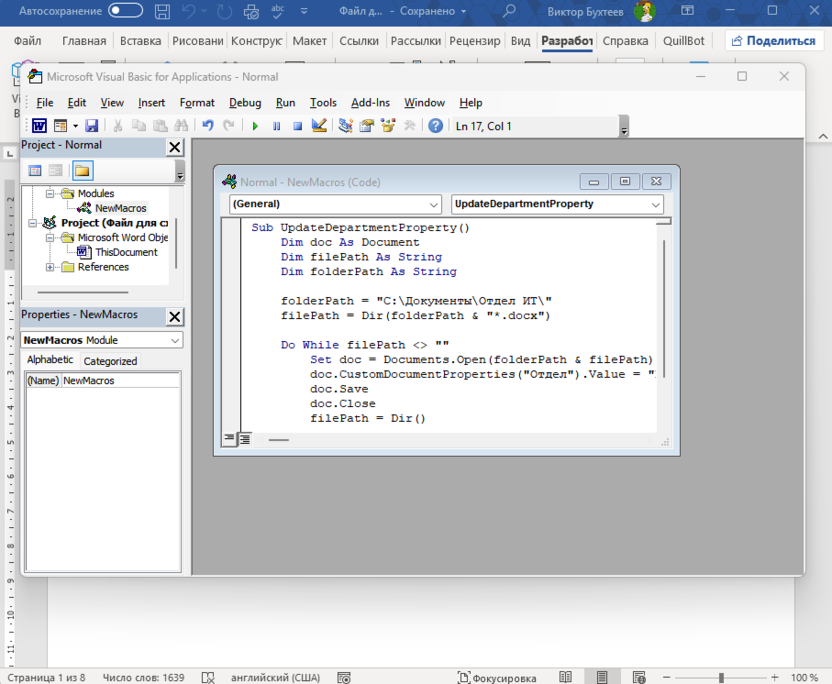
Task: Click the Поделиться share button
Action: [775, 41]
